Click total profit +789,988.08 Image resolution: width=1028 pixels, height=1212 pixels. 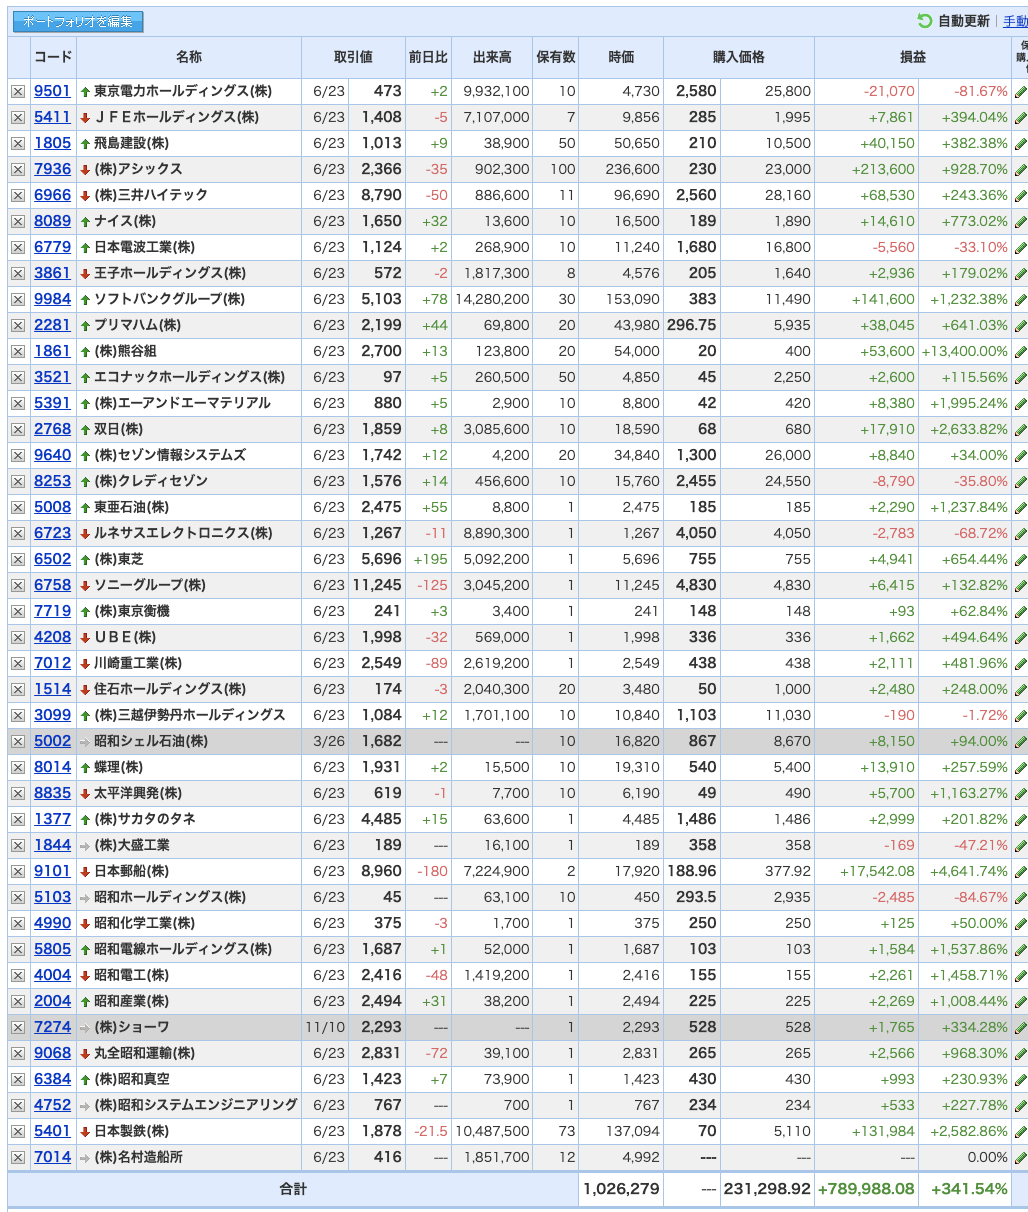point(866,1189)
